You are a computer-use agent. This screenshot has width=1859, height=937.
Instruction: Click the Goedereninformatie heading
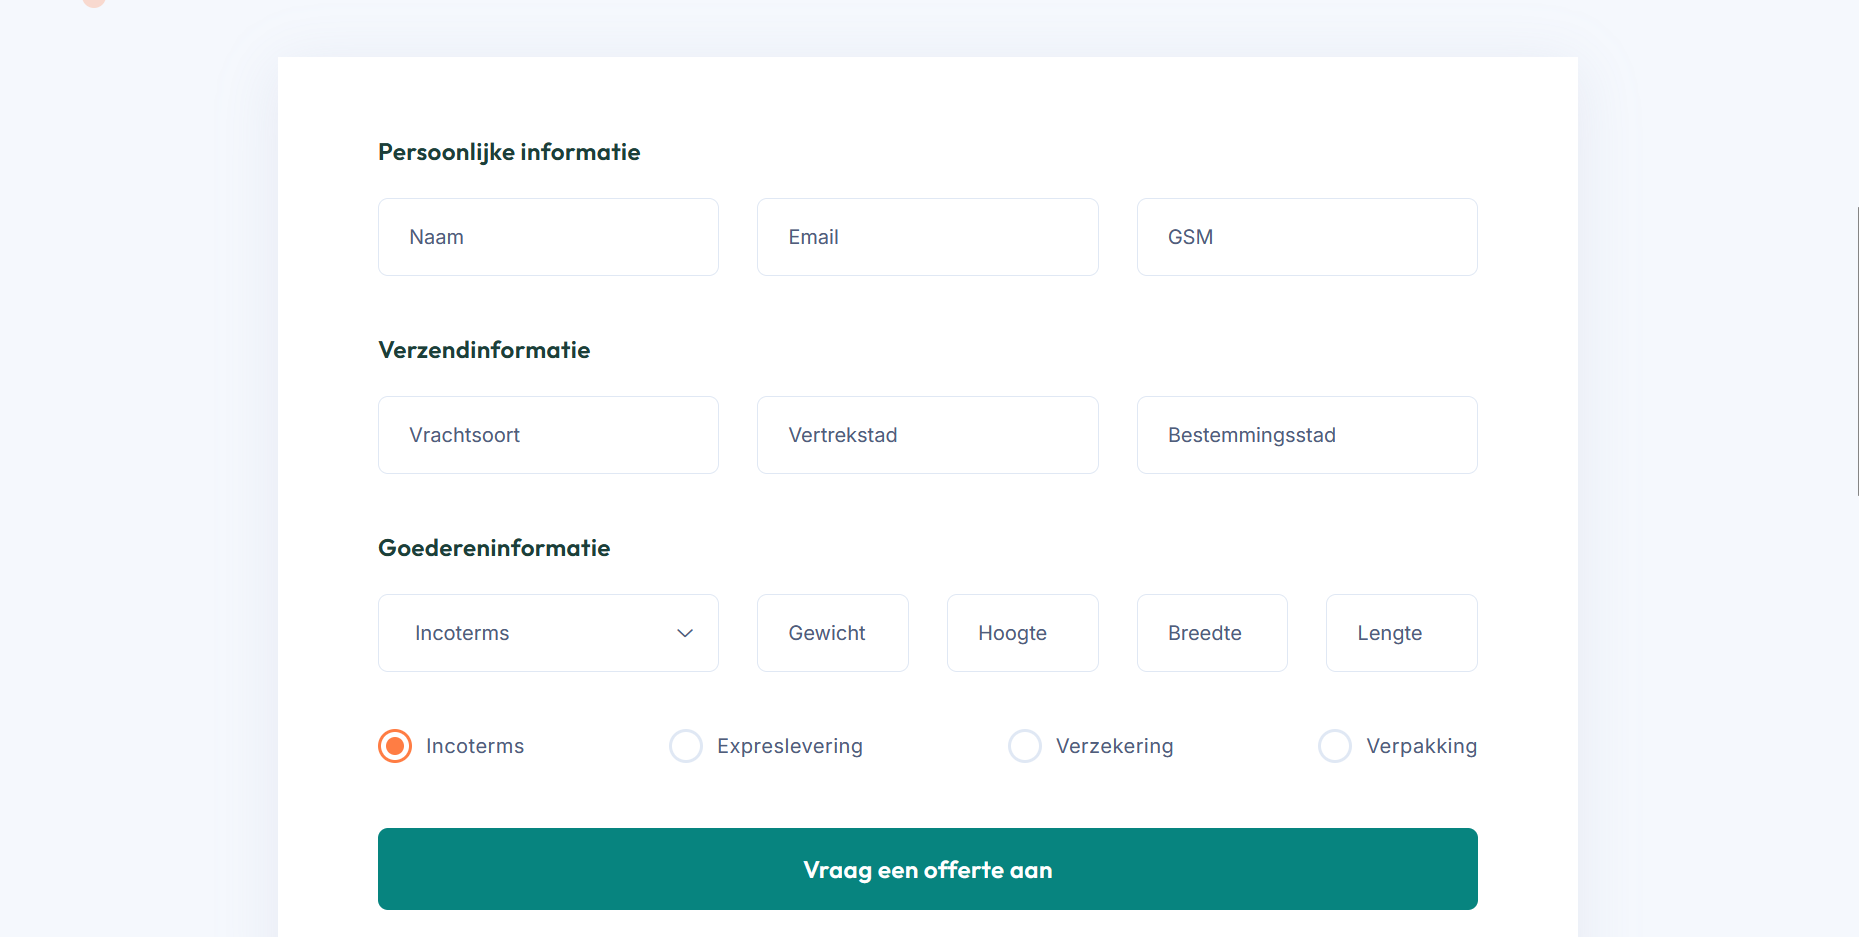tap(494, 548)
